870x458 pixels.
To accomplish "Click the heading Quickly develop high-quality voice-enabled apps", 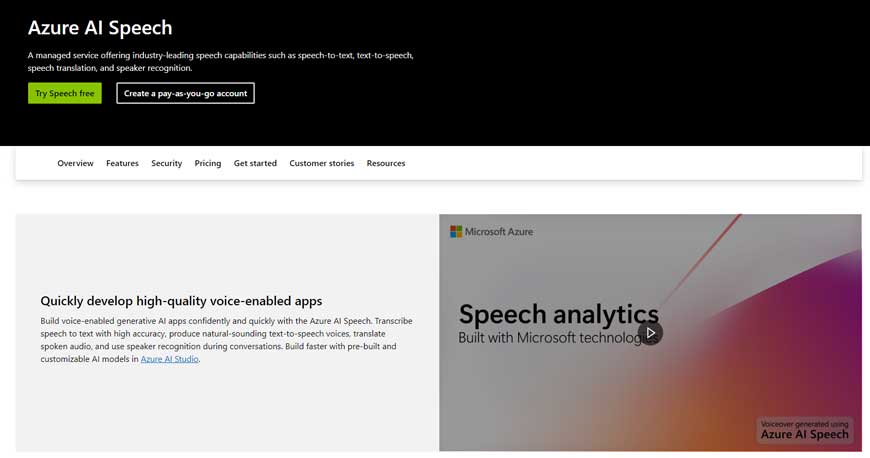I will point(181,301).
